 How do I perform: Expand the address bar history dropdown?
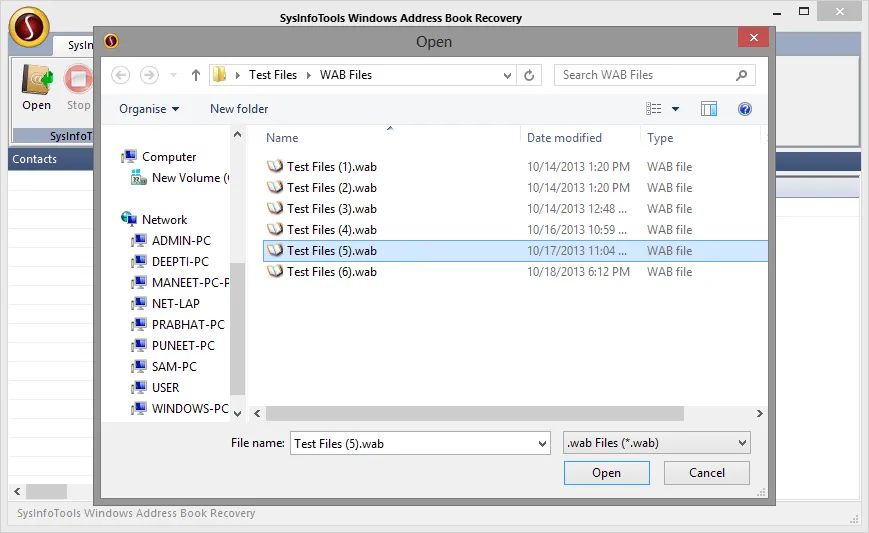(x=507, y=75)
